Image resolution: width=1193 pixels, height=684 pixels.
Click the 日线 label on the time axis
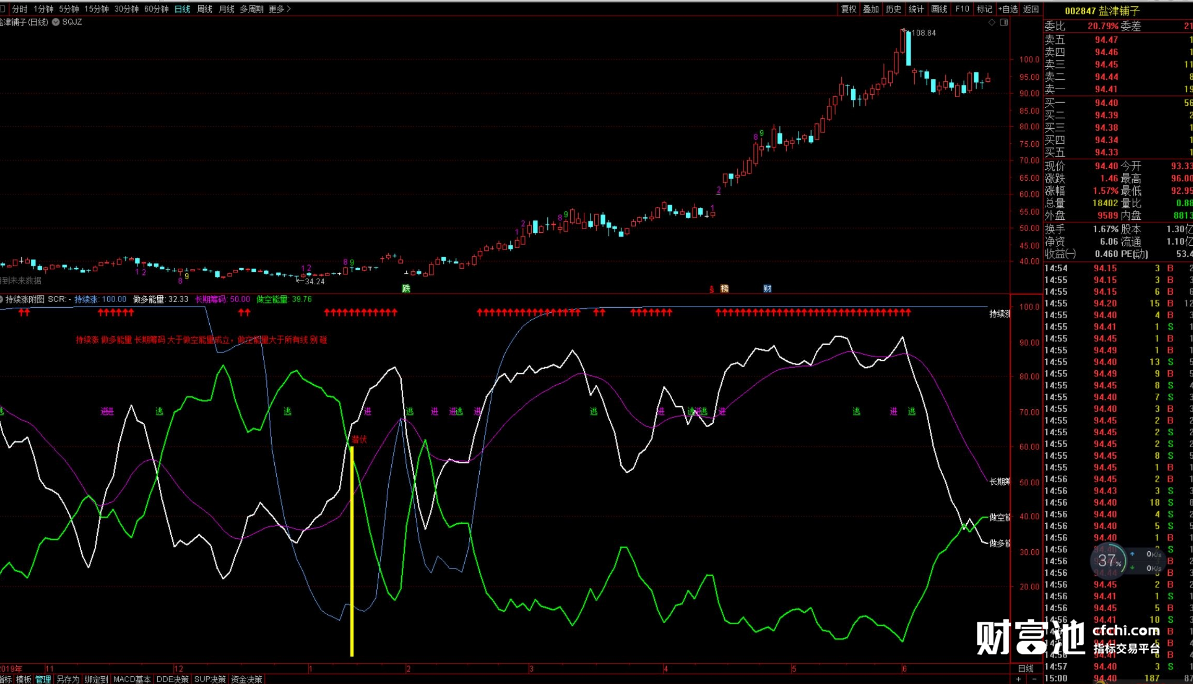pyautogui.click(x=1026, y=669)
